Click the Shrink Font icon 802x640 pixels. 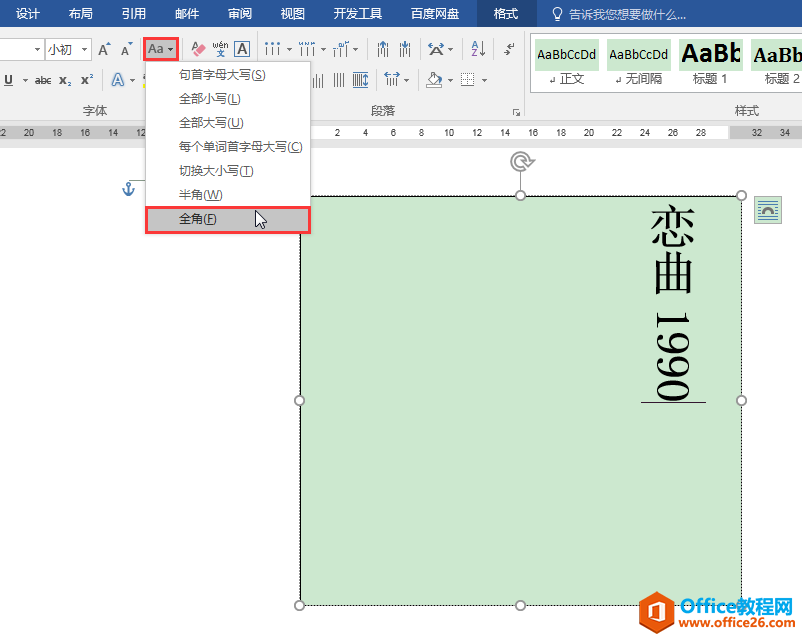point(126,50)
